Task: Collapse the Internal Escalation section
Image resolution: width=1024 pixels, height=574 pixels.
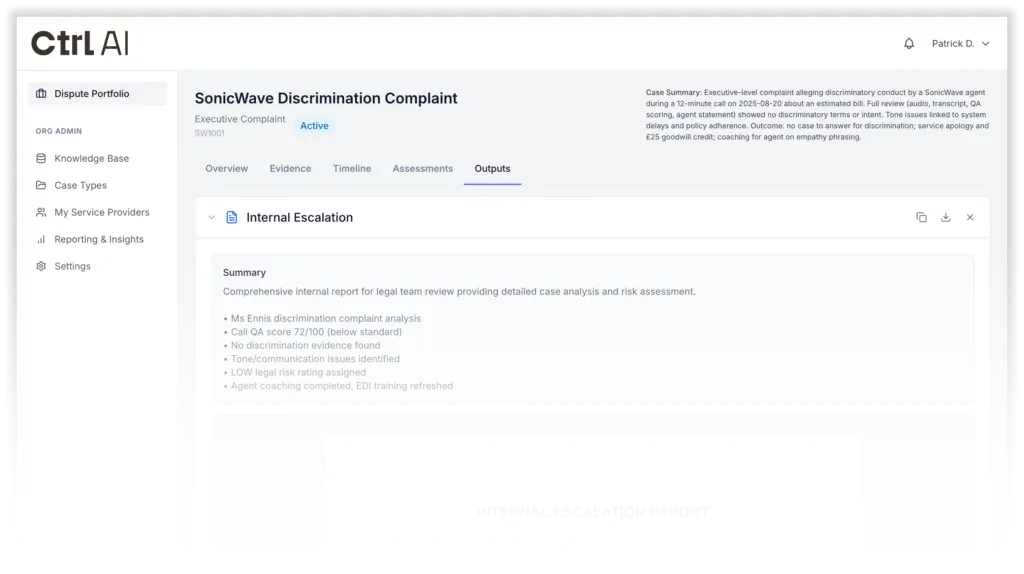Action: pos(211,217)
